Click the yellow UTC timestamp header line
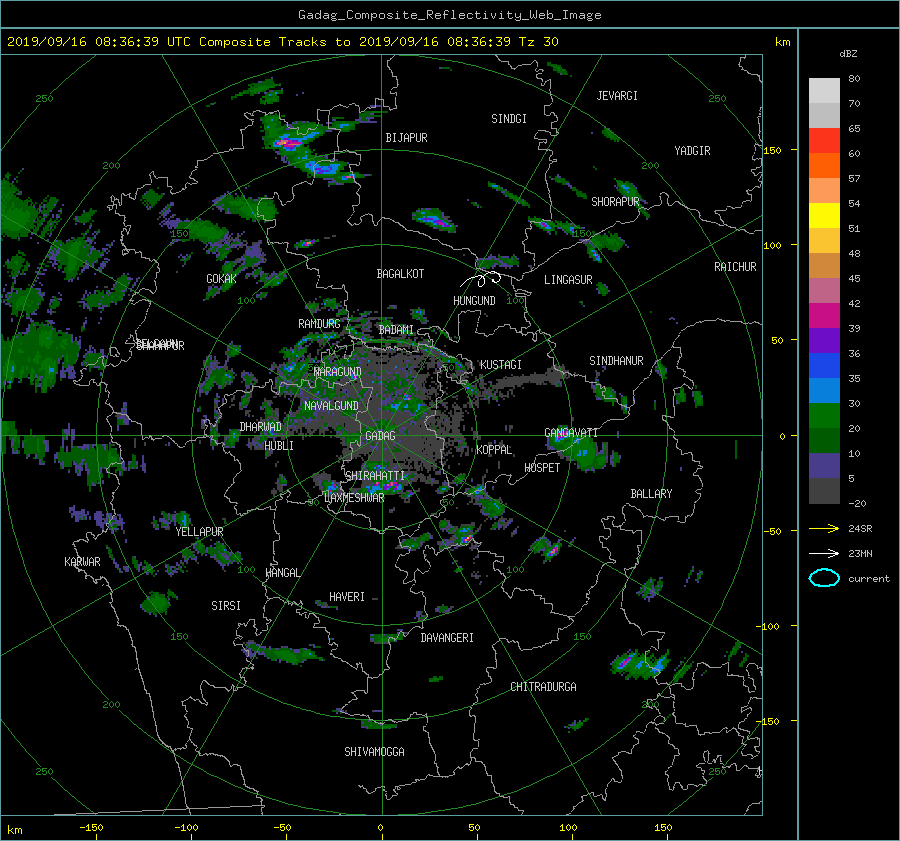The image size is (900, 841). (x=282, y=41)
